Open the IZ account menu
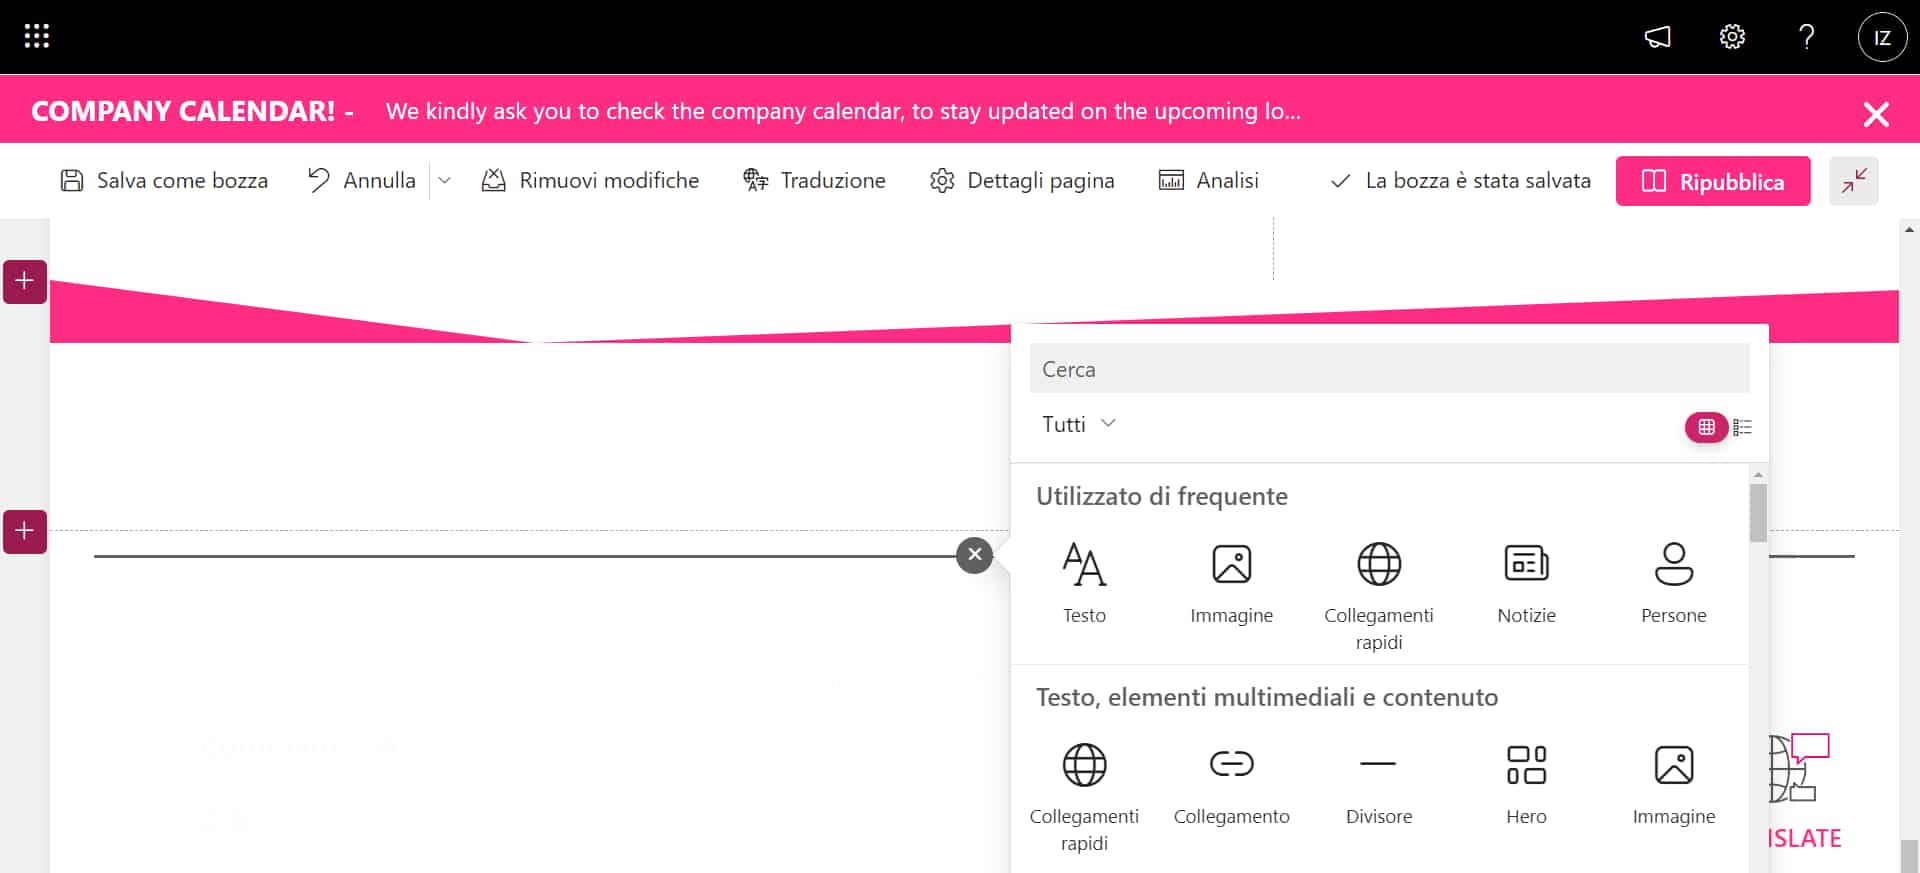The width and height of the screenshot is (1920, 873). point(1882,37)
